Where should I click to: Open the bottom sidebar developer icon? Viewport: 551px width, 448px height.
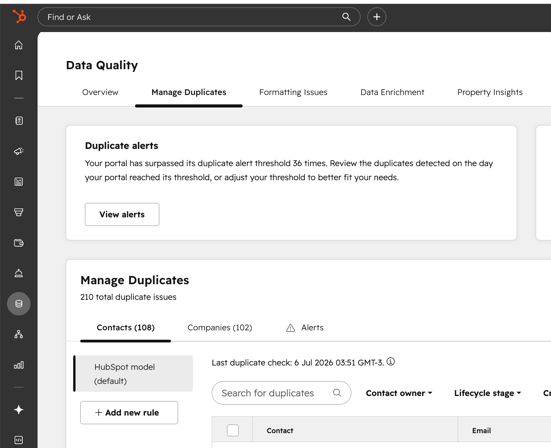[x=19, y=440]
